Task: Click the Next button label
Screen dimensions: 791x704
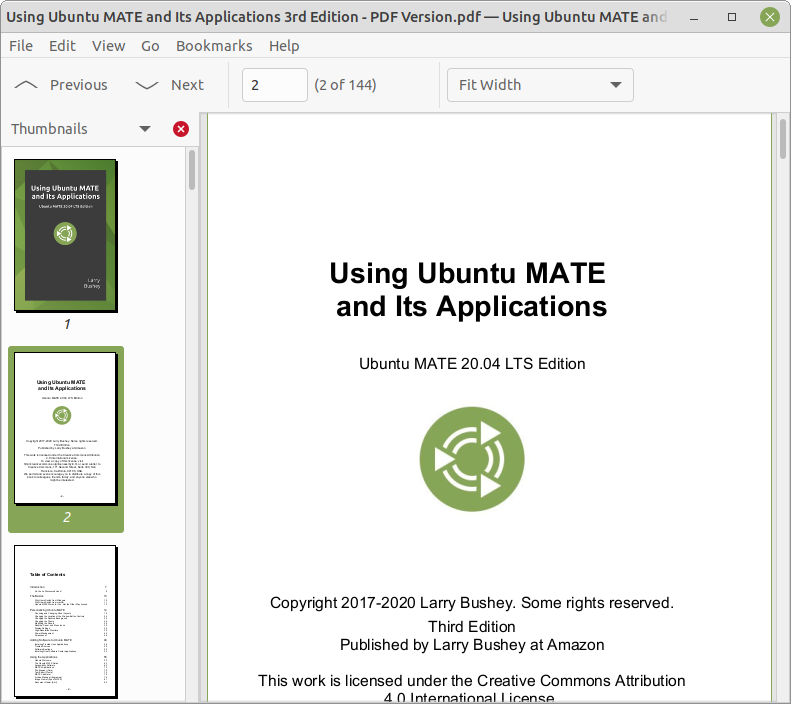Action: pyautogui.click(x=187, y=85)
